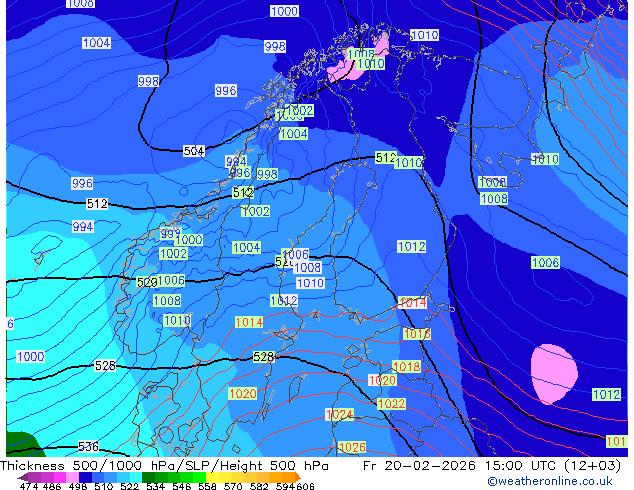The image size is (634, 490).
Task: Click the red '1026' pressure label
Action: tap(353, 447)
